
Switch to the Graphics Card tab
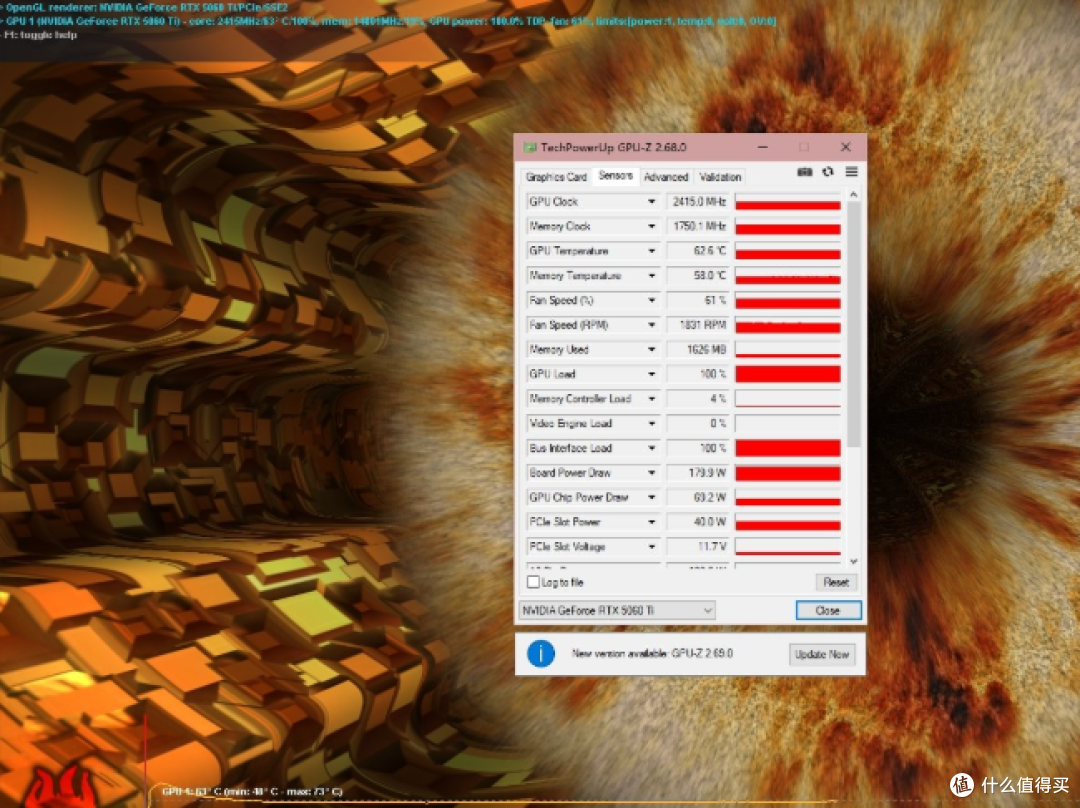pos(556,177)
